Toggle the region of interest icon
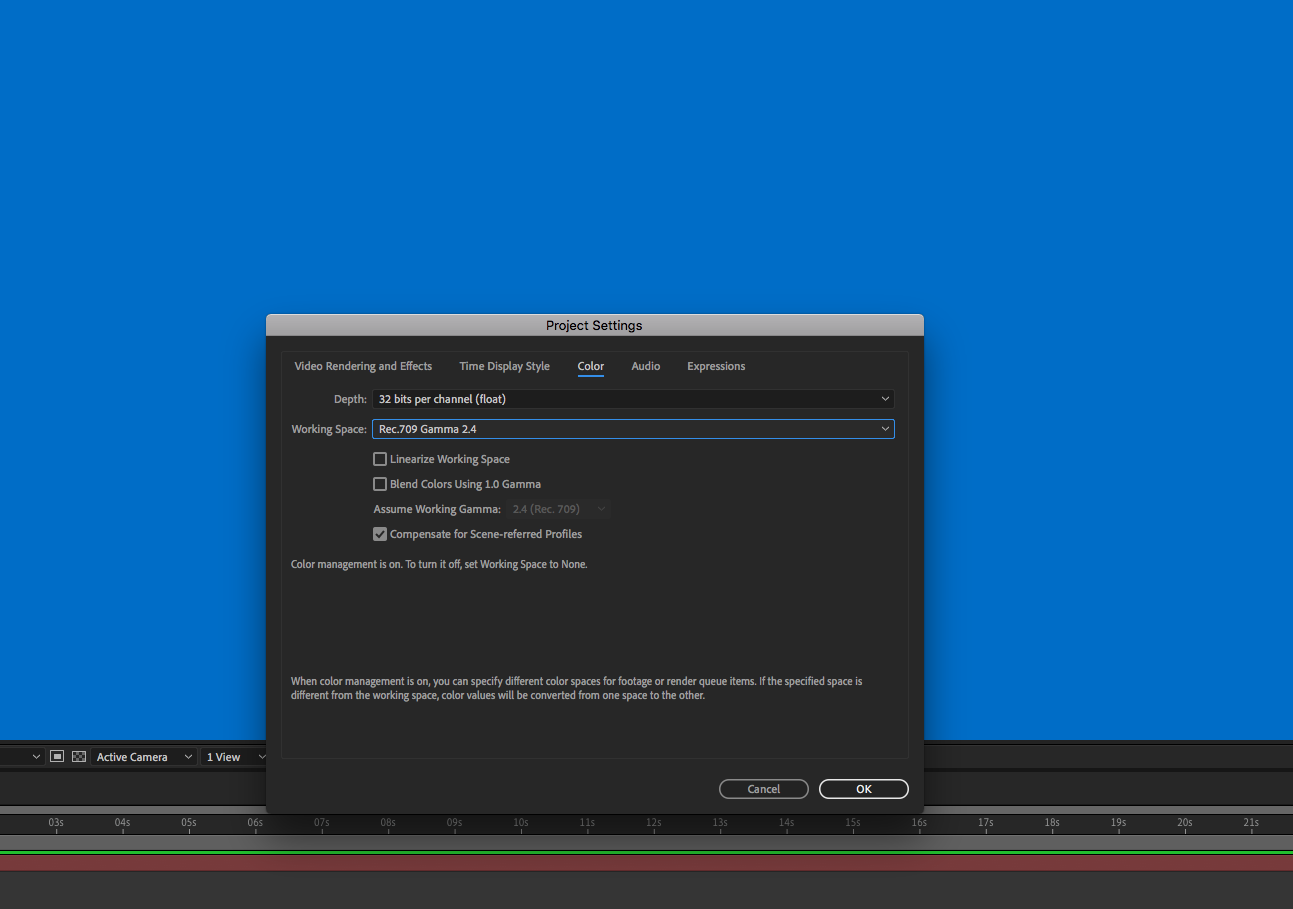1293x909 pixels. click(x=57, y=757)
